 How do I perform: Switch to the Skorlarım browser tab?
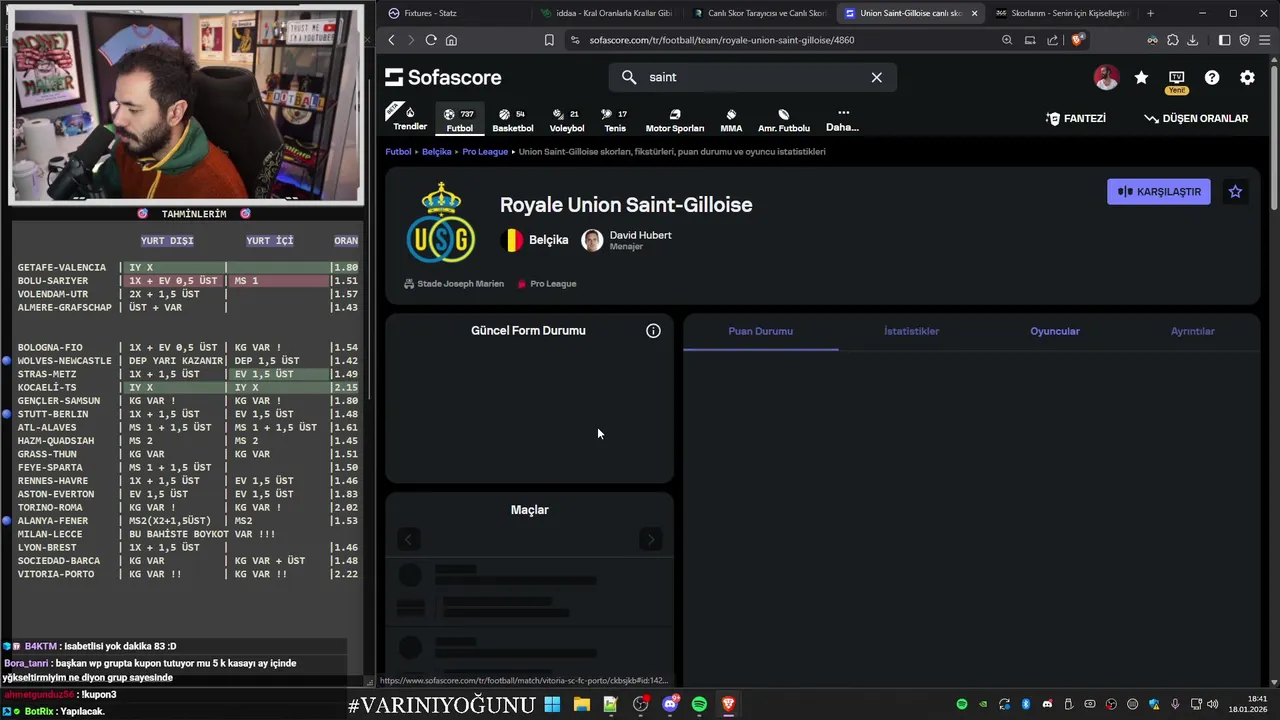[1061, 13]
